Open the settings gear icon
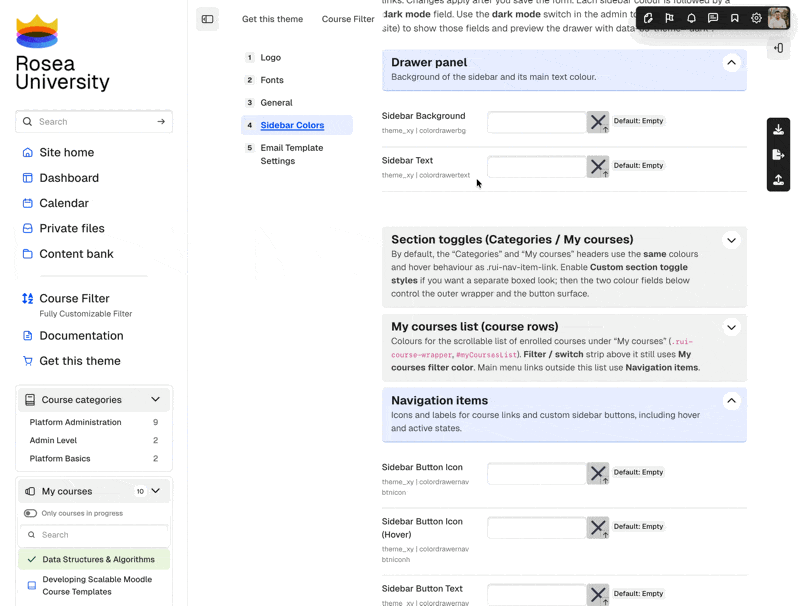This screenshot has height=606, width=800. (x=756, y=18)
